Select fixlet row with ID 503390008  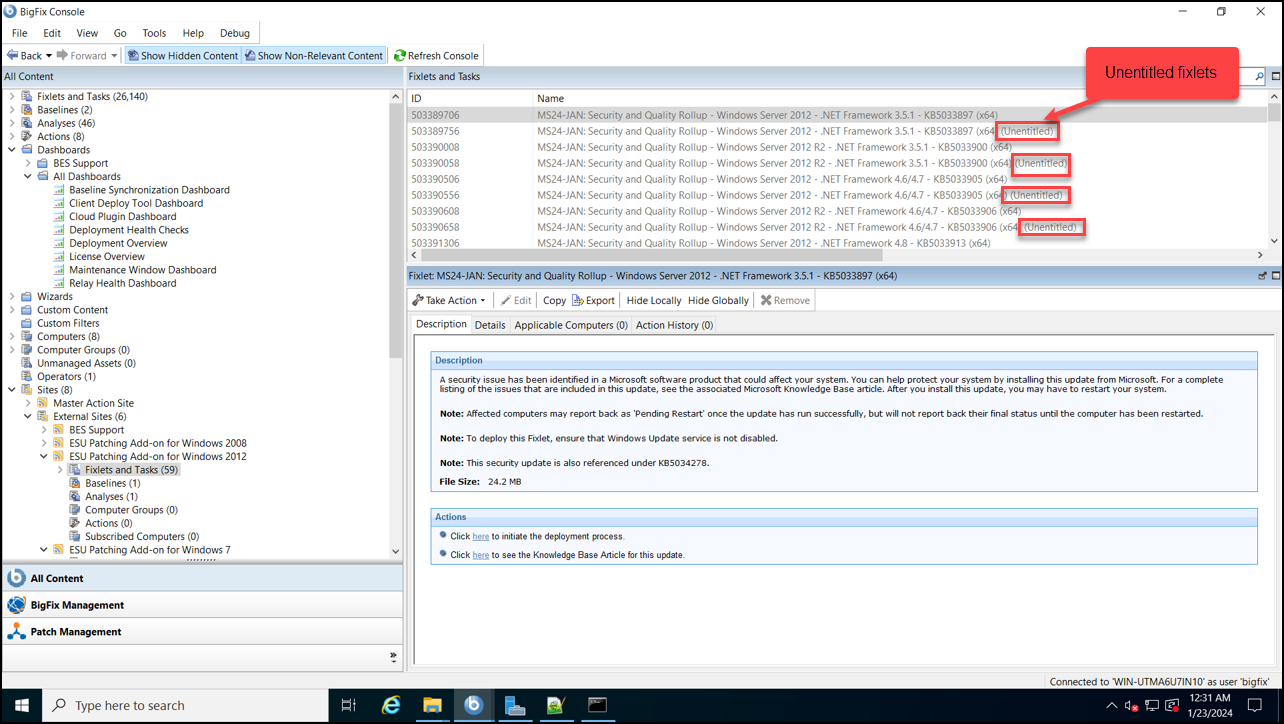837,147
